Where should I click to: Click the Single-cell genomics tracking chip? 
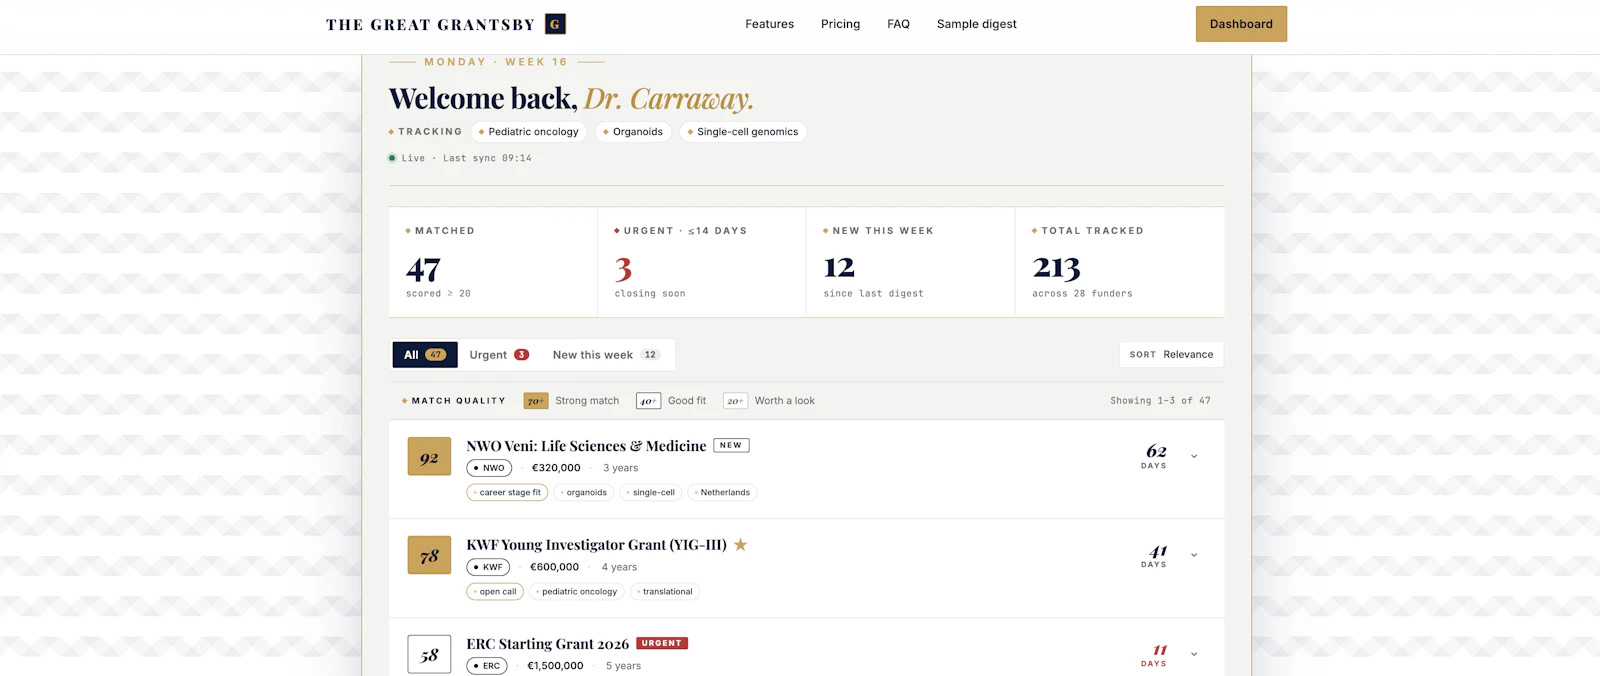pyautogui.click(x=743, y=132)
